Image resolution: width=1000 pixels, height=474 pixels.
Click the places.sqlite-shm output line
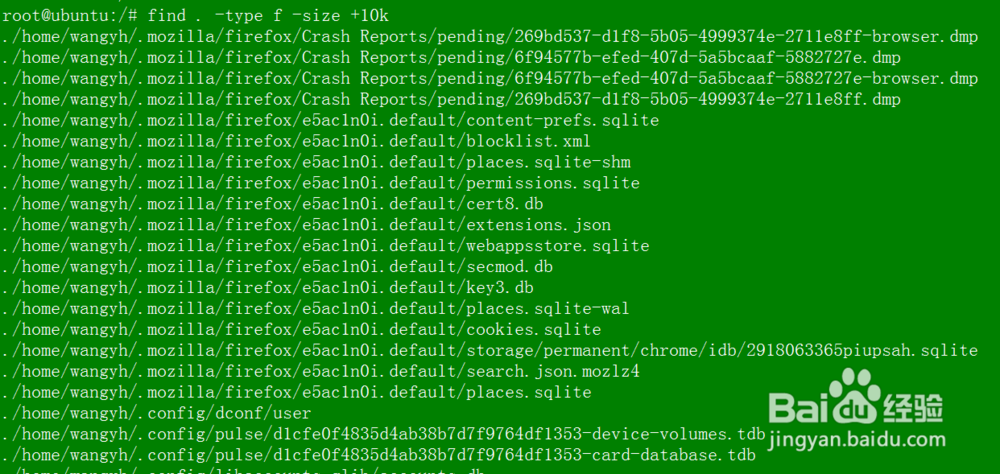pos(316,162)
